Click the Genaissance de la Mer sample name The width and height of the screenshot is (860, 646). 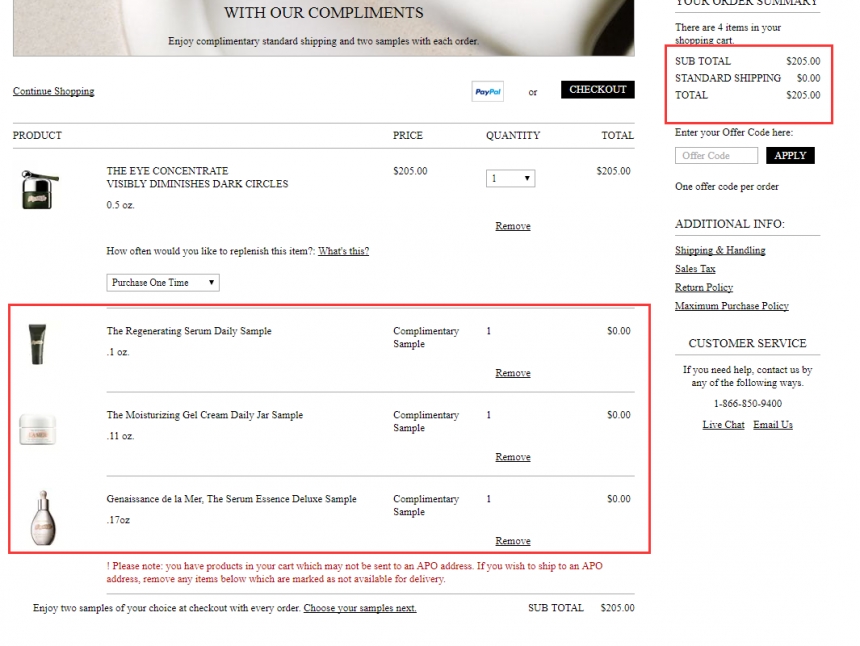[x=231, y=498]
